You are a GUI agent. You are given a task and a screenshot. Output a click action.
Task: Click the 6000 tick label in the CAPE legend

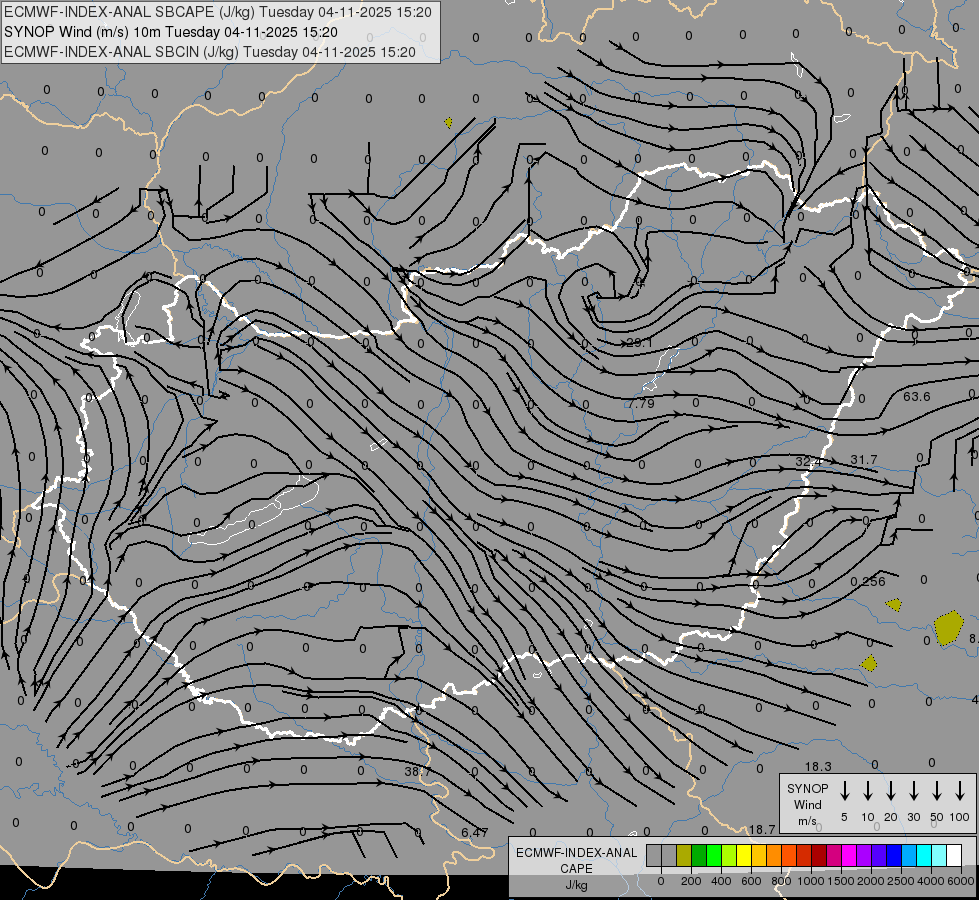click(x=961, y=881)
